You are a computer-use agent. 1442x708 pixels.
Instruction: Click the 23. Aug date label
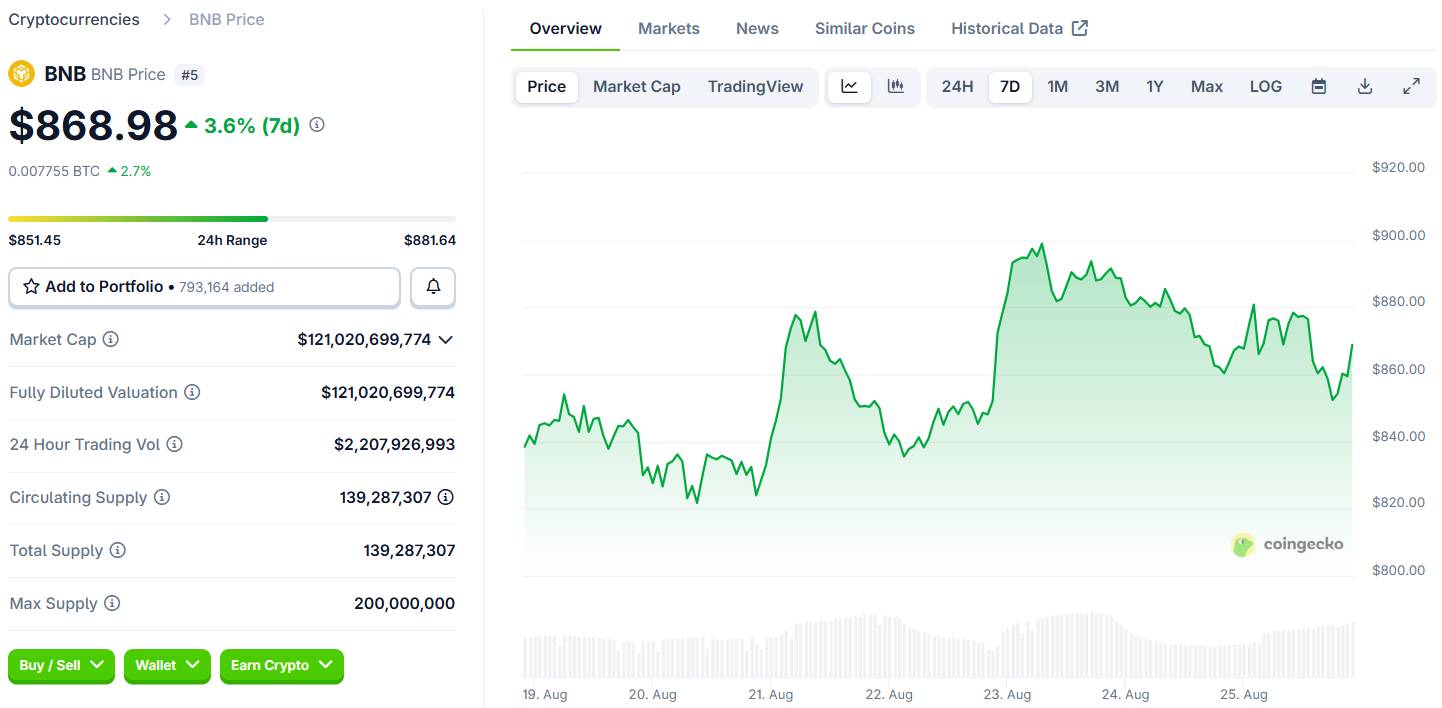[x=1006, y=694]
